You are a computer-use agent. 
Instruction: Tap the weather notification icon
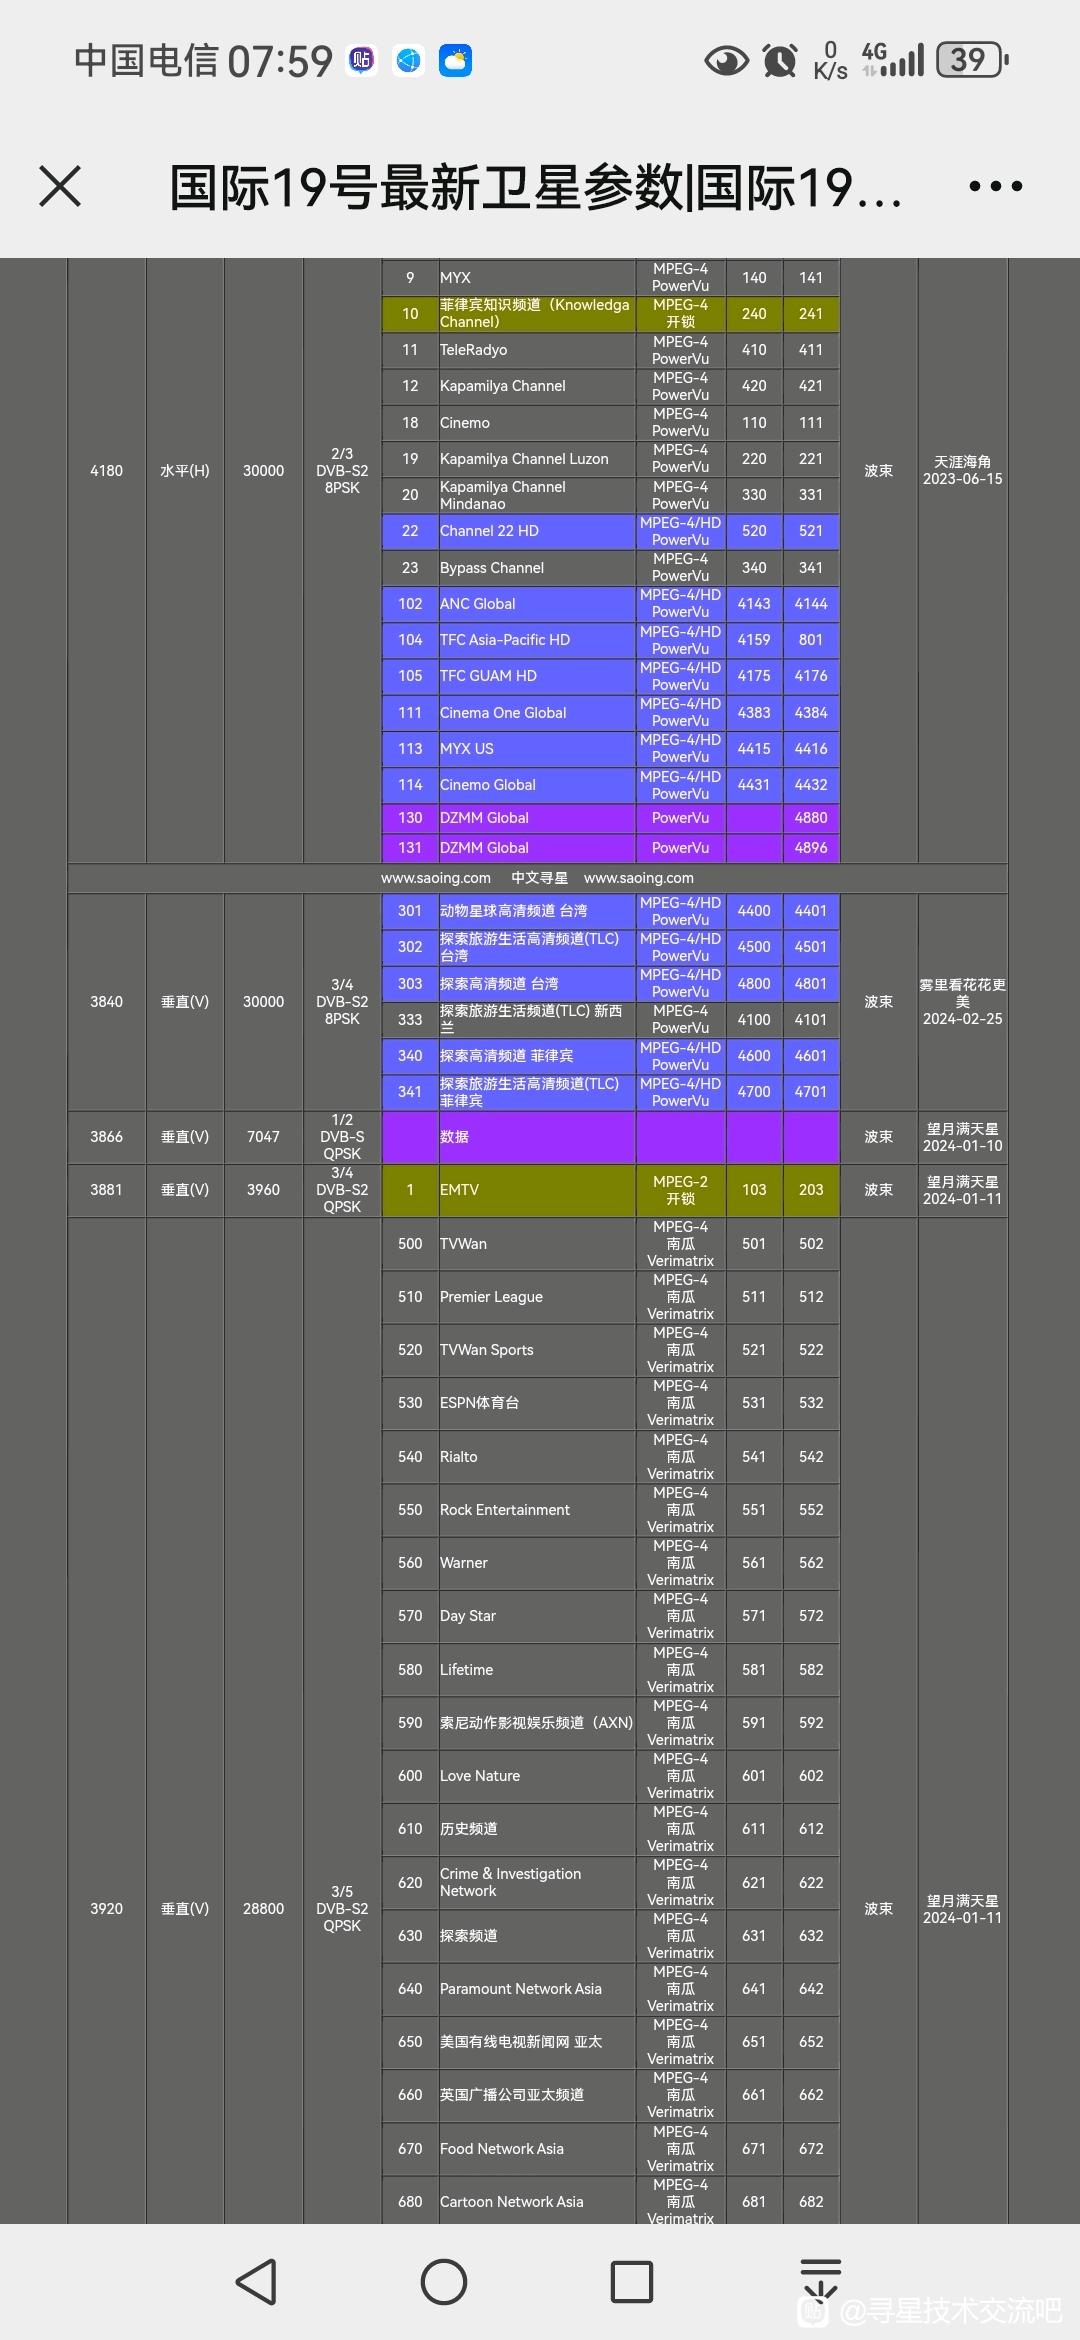tap(456, 61)
